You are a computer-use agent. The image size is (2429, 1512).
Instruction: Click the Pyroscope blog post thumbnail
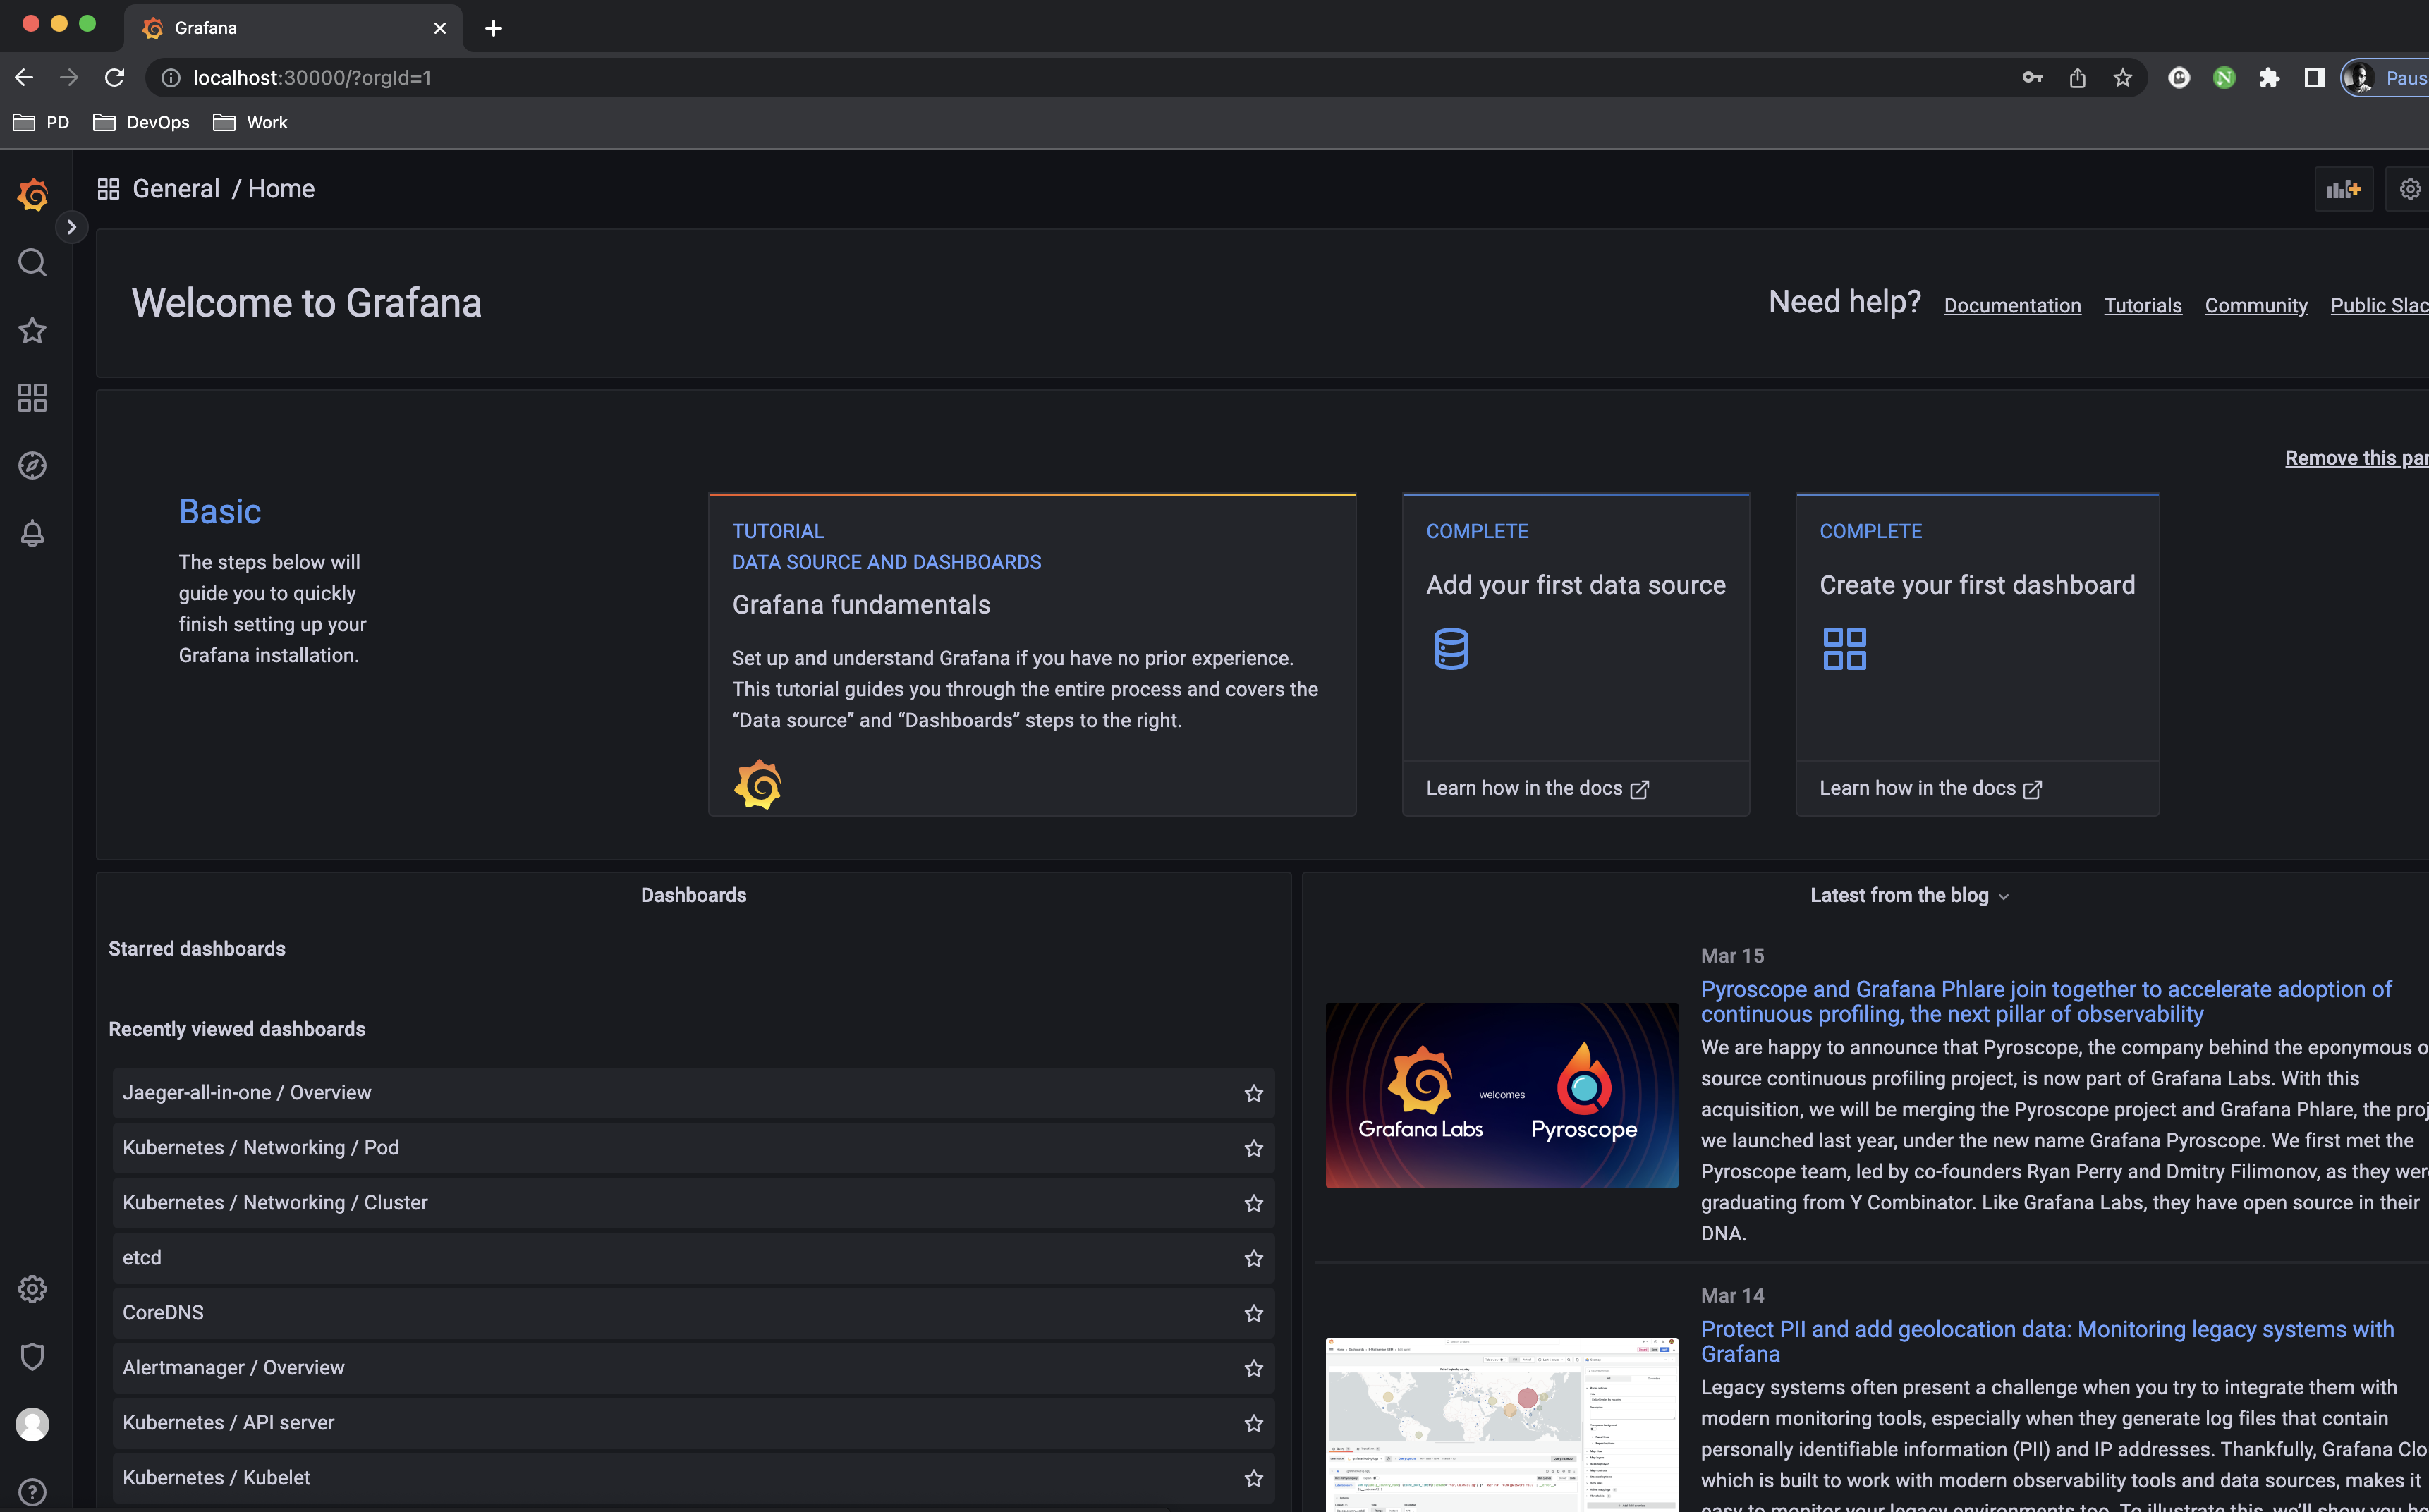pyautogui.click(x=1501, y=1095)
